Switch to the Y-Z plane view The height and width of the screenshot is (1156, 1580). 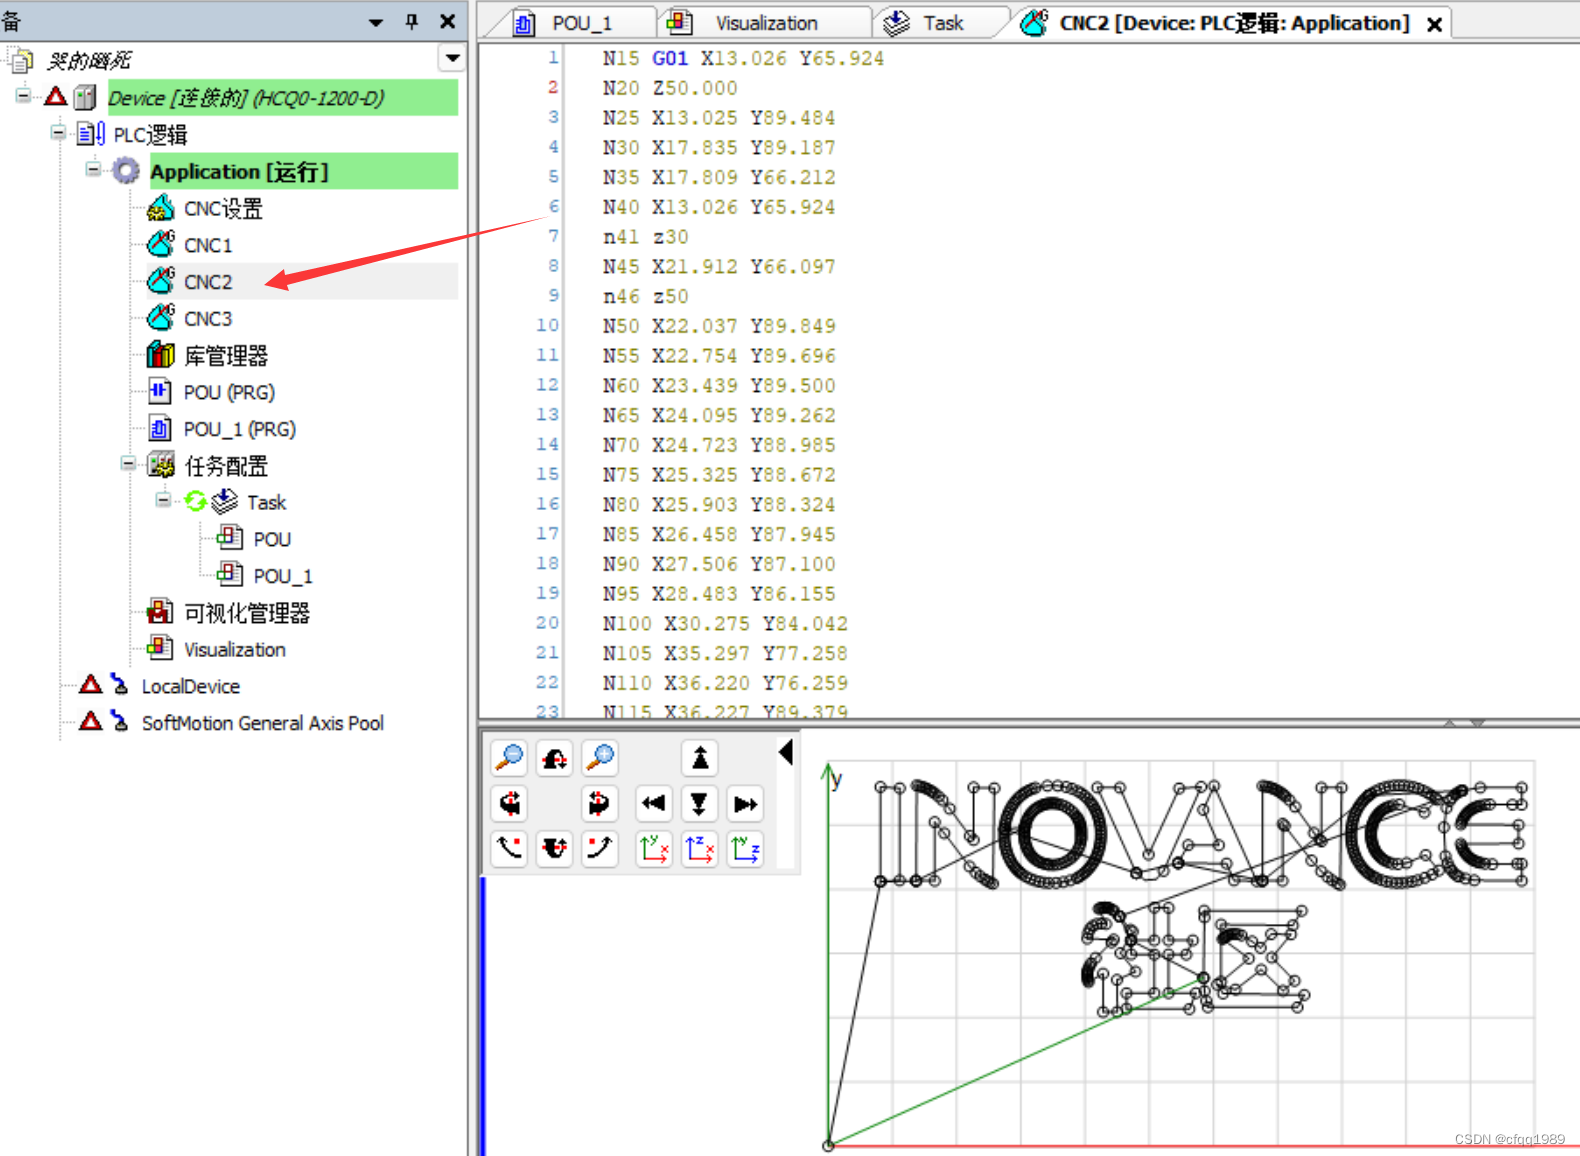pyautogui.click(x=745, y=848)
